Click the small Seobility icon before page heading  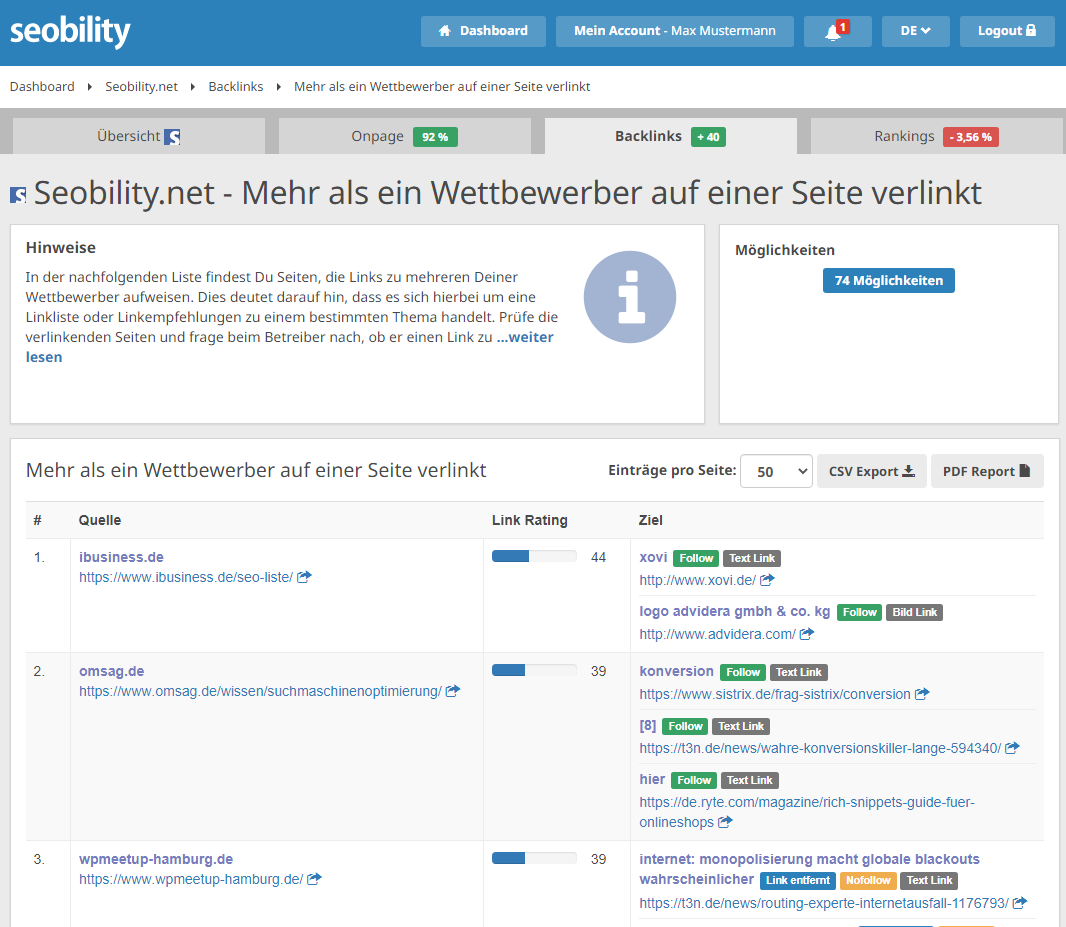tap(18, 195)
